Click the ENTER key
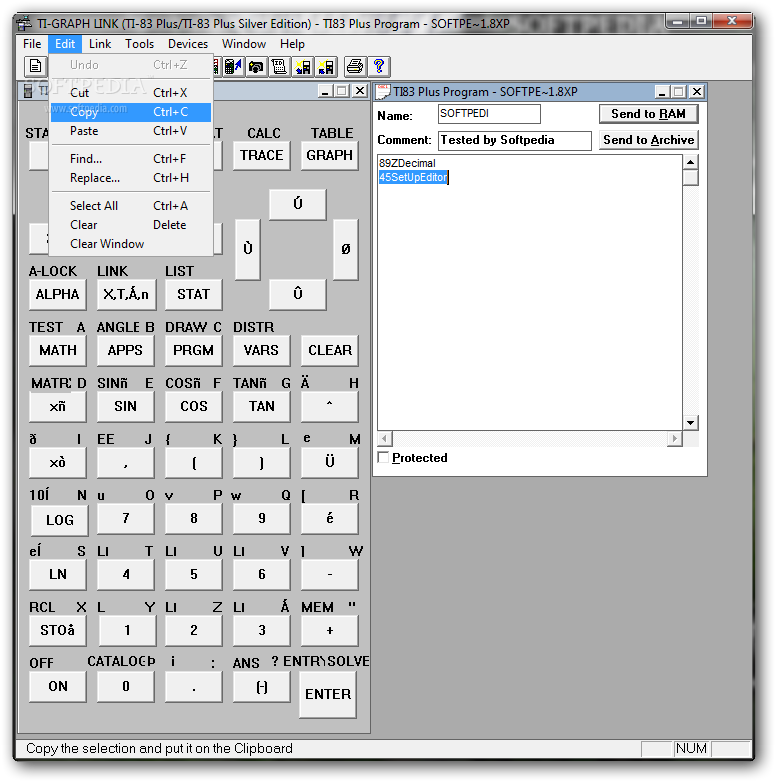 click(328, 695)
